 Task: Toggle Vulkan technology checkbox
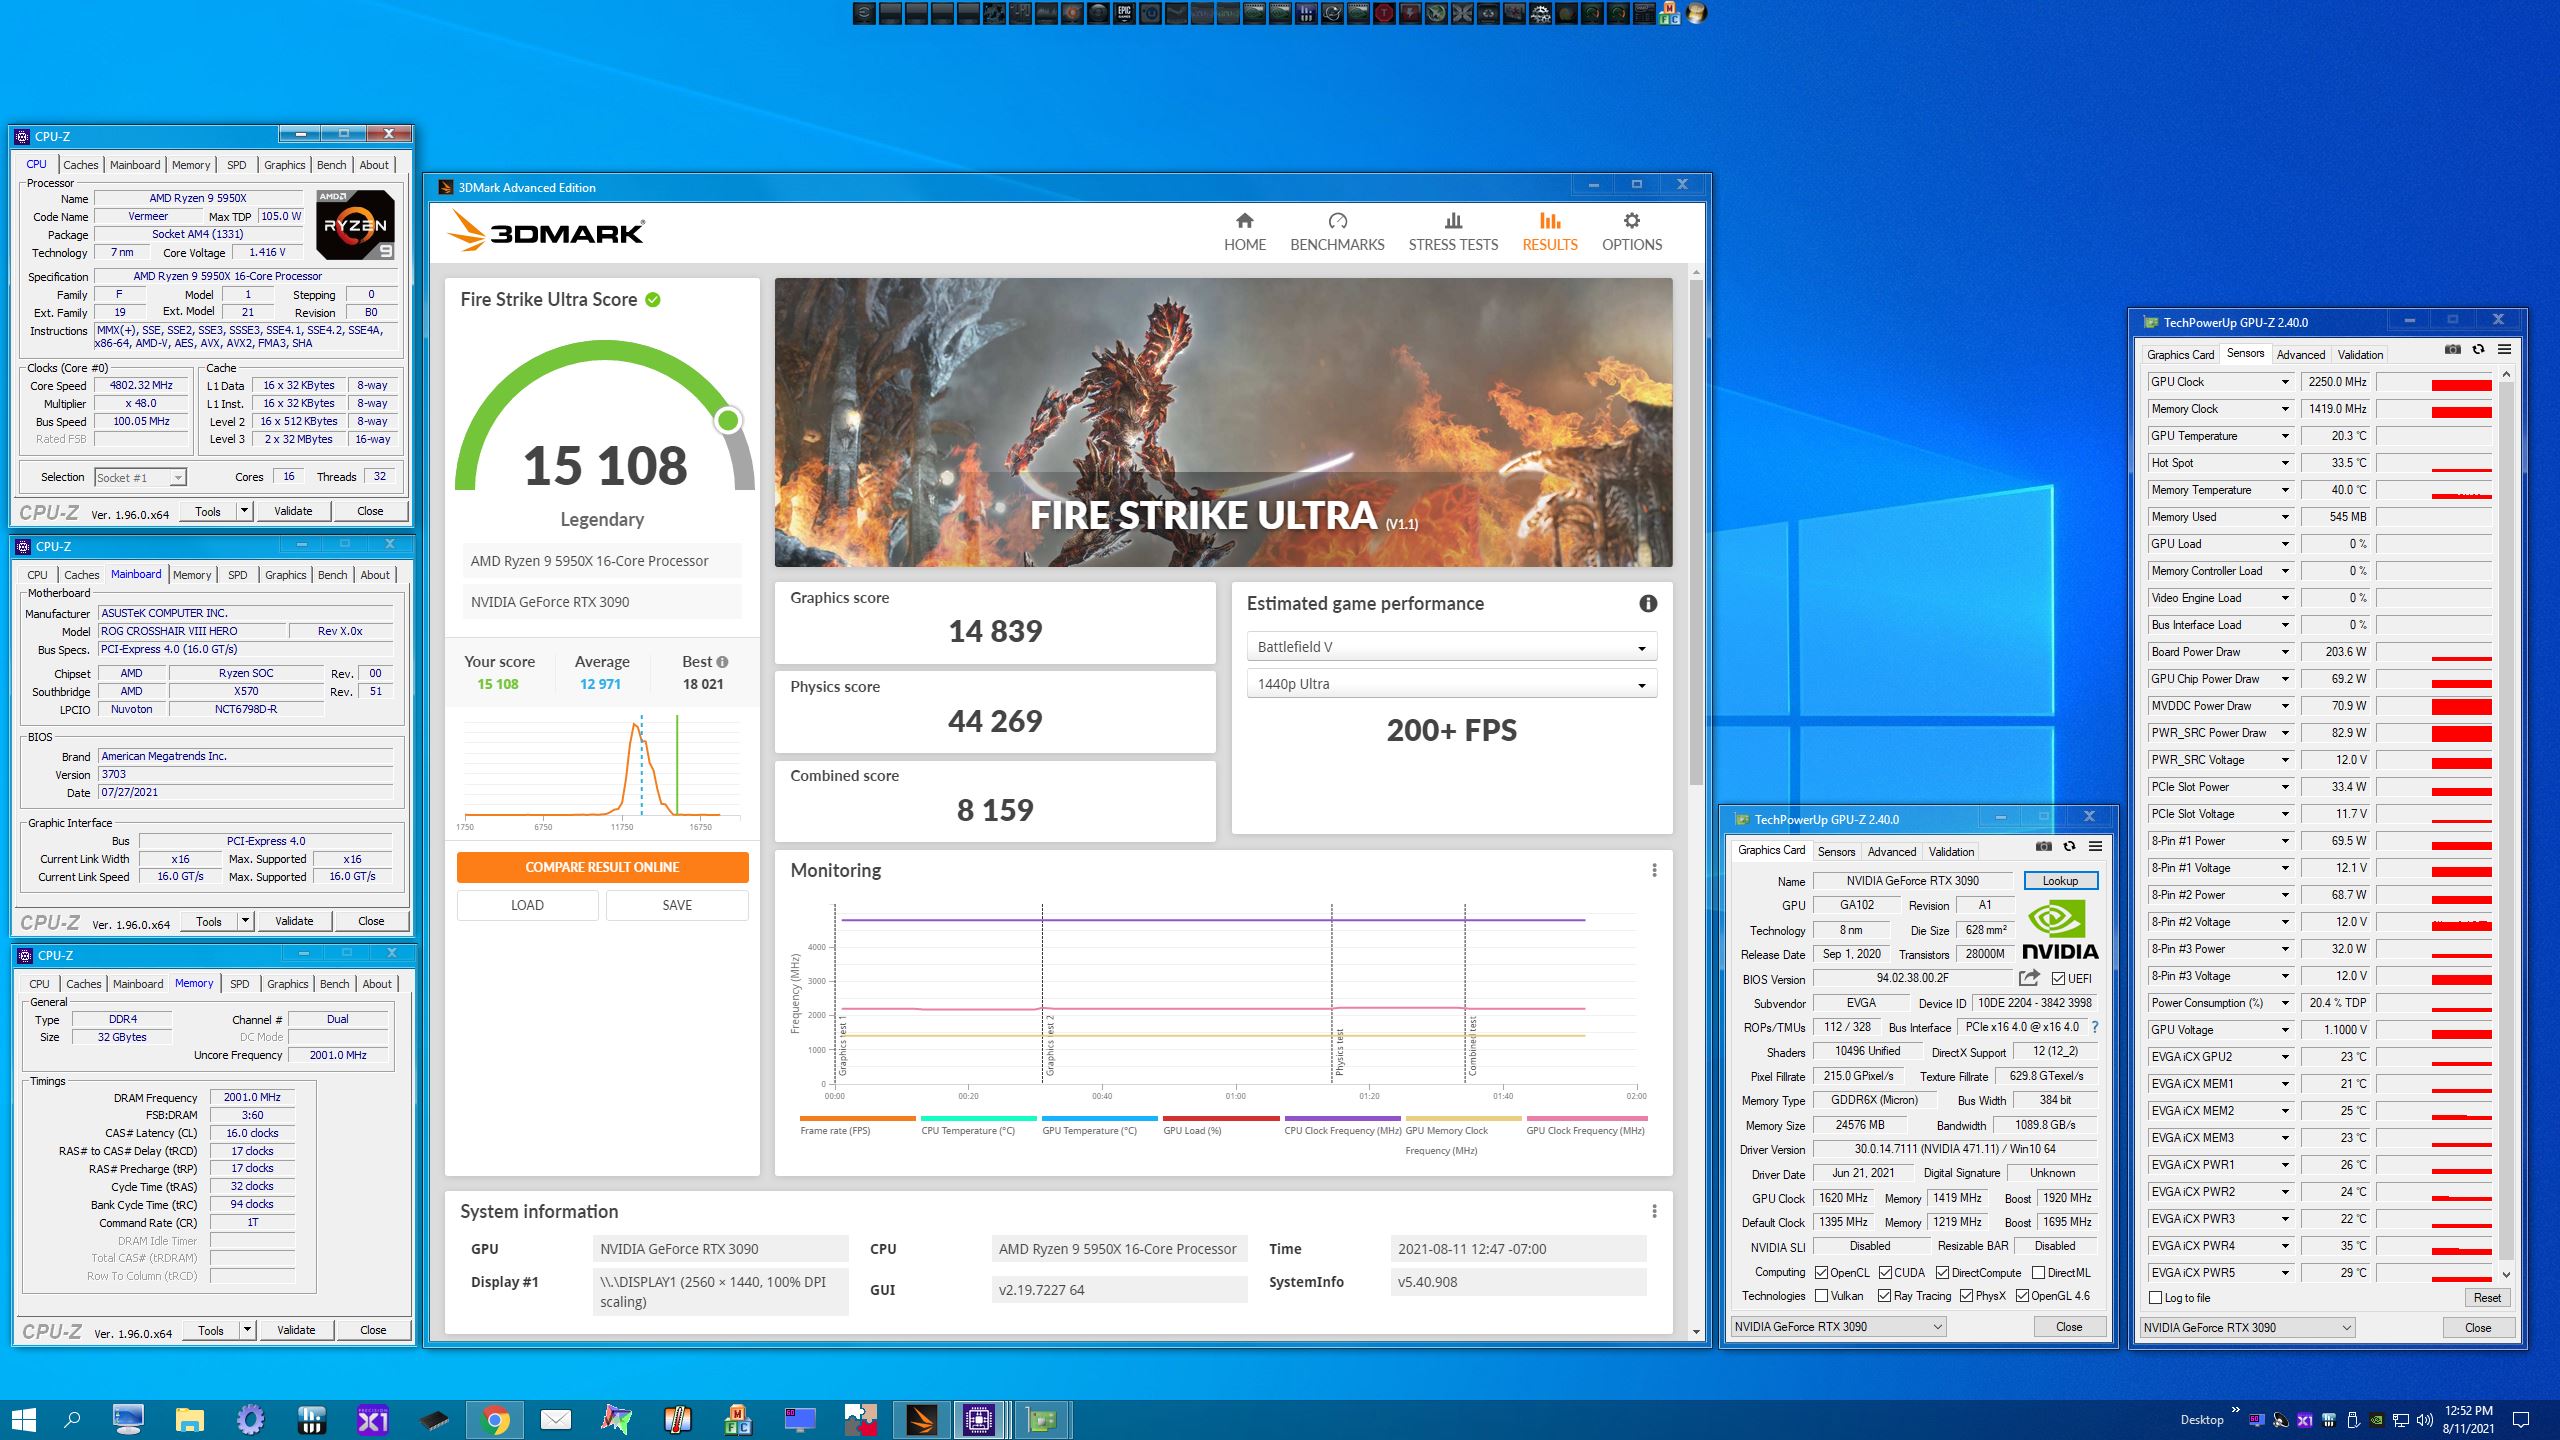1822,1296
